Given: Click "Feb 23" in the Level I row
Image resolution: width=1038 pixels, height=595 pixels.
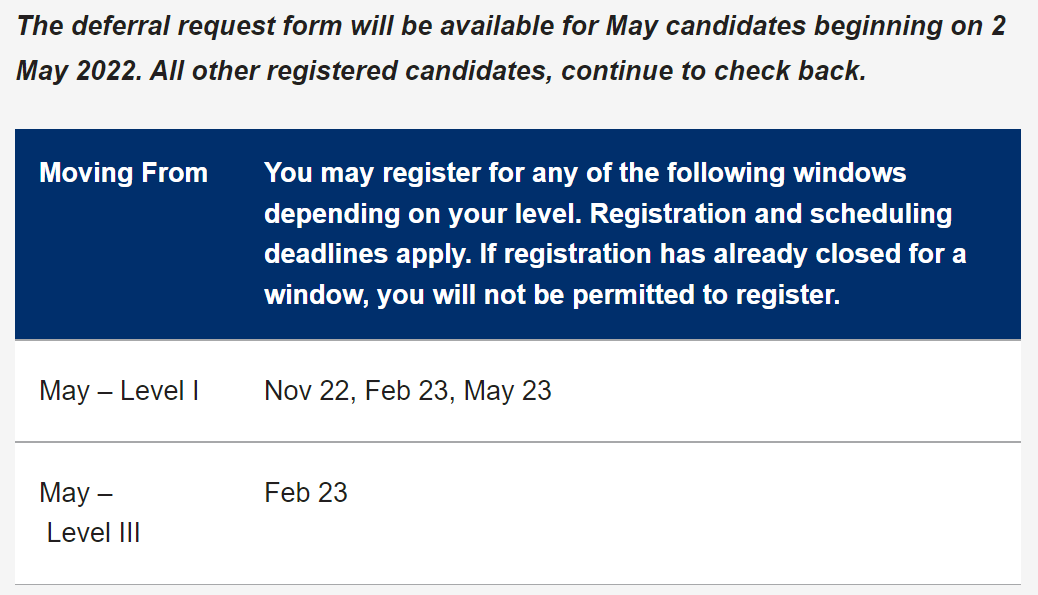Looking at the screenshot, I should 406,390.
